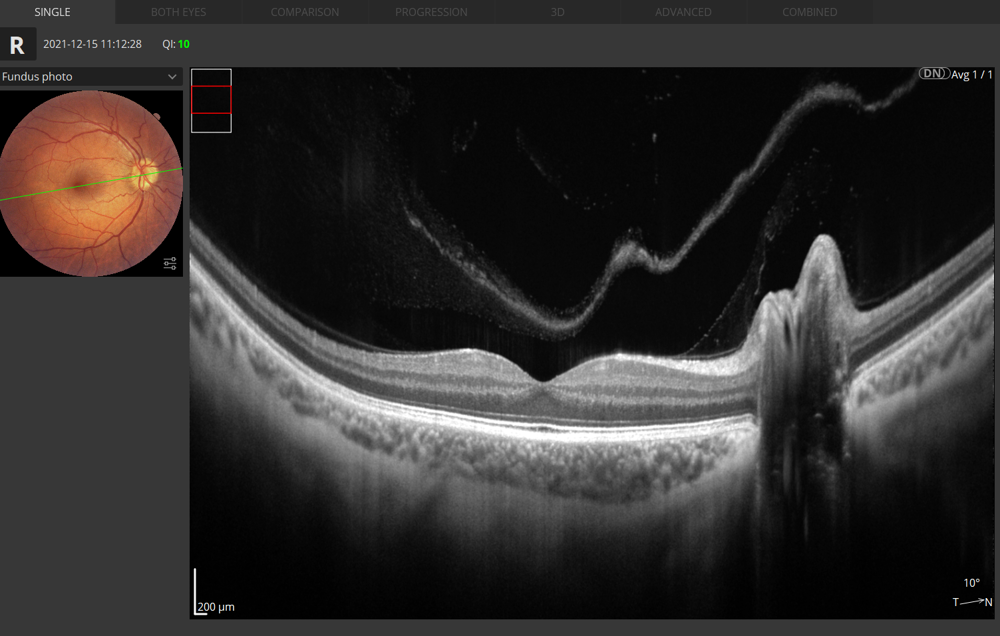
Task: Click the 2021-12-15 scan timestamp
Action: [x=92, y=44]
